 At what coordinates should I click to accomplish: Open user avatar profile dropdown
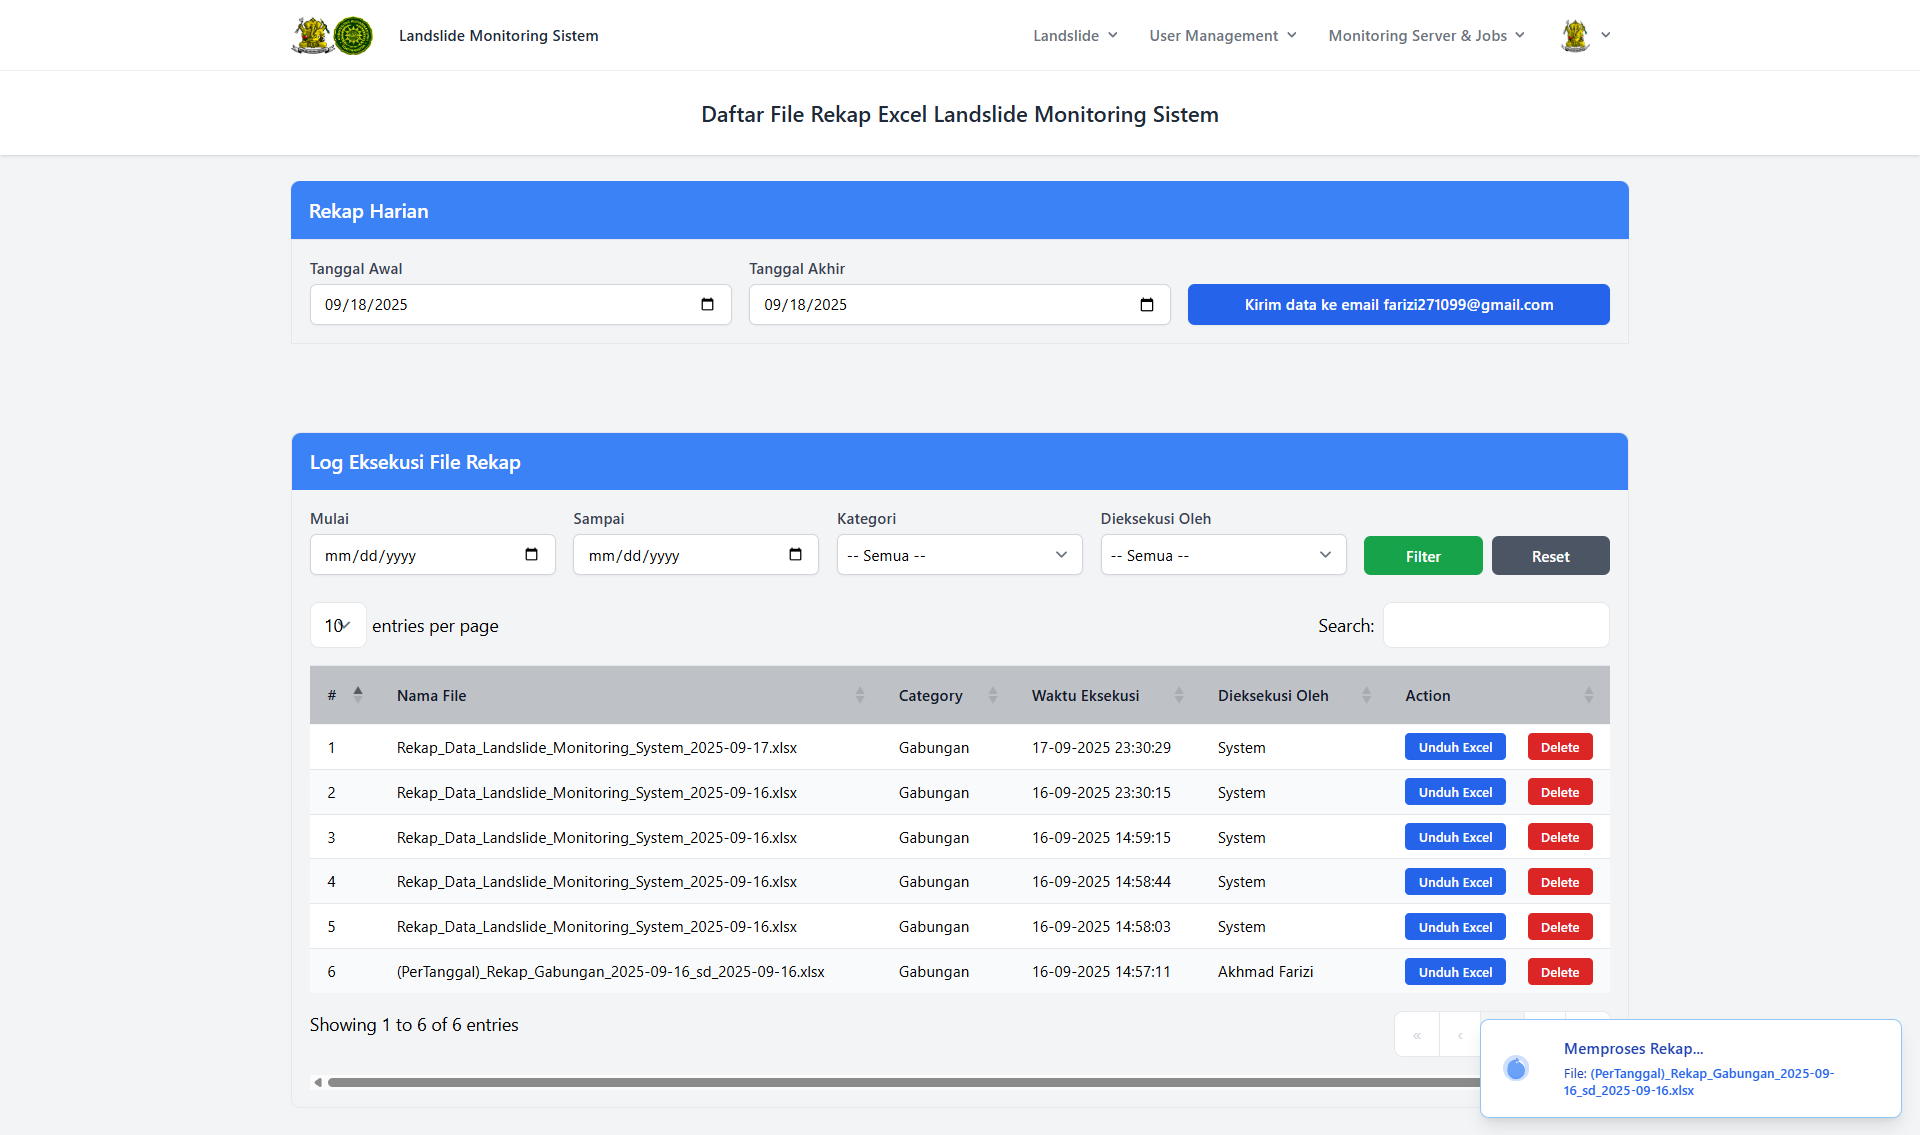point(1585,35)
